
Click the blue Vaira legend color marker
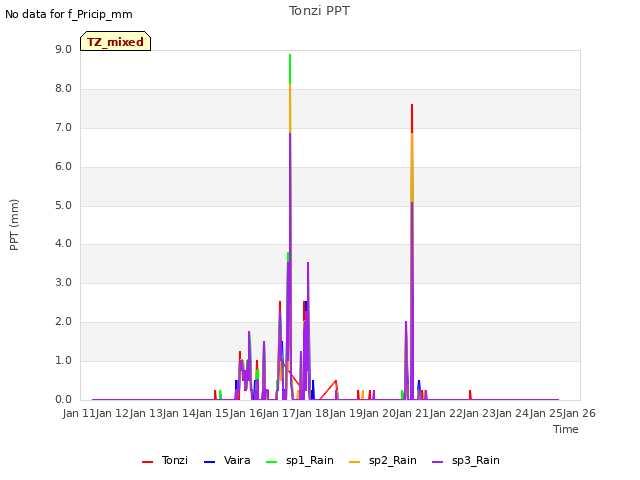[209, 462]
